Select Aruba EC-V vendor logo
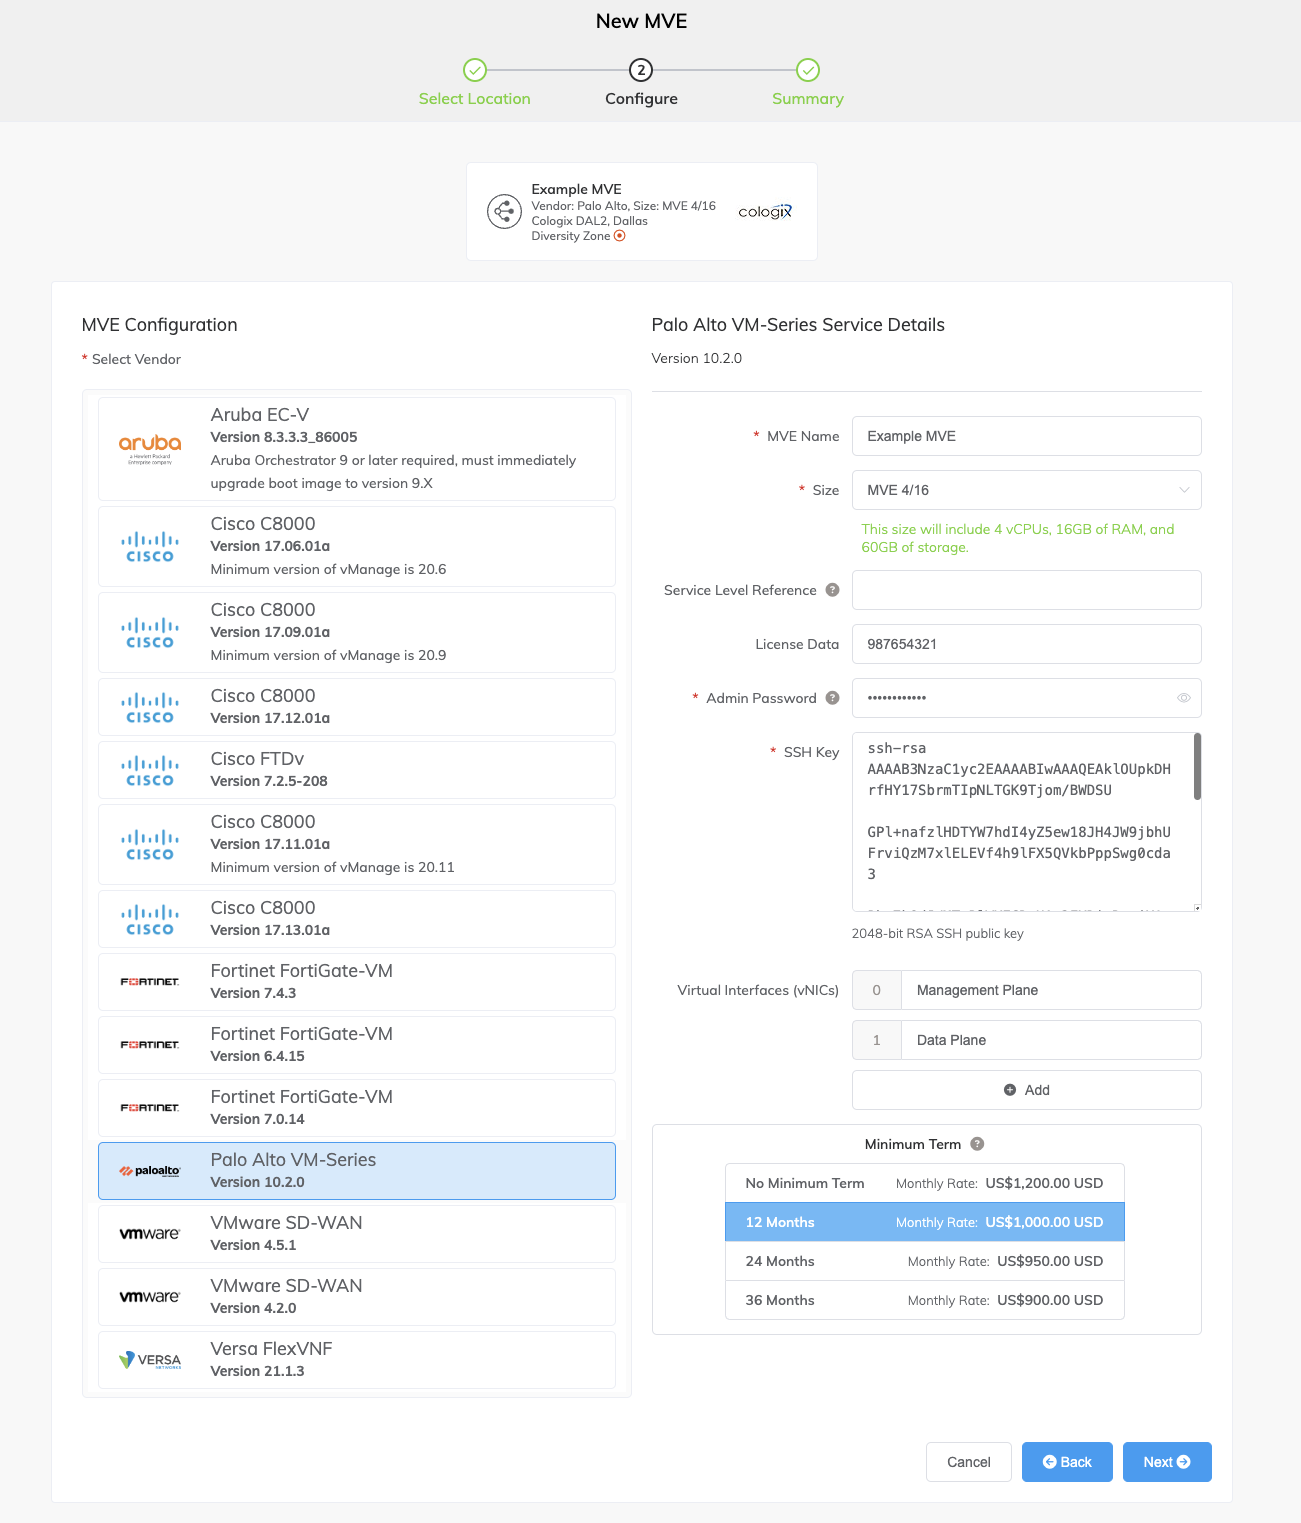The height and width of the screenshot is (1523, 1301). click(x=150, y=448)
